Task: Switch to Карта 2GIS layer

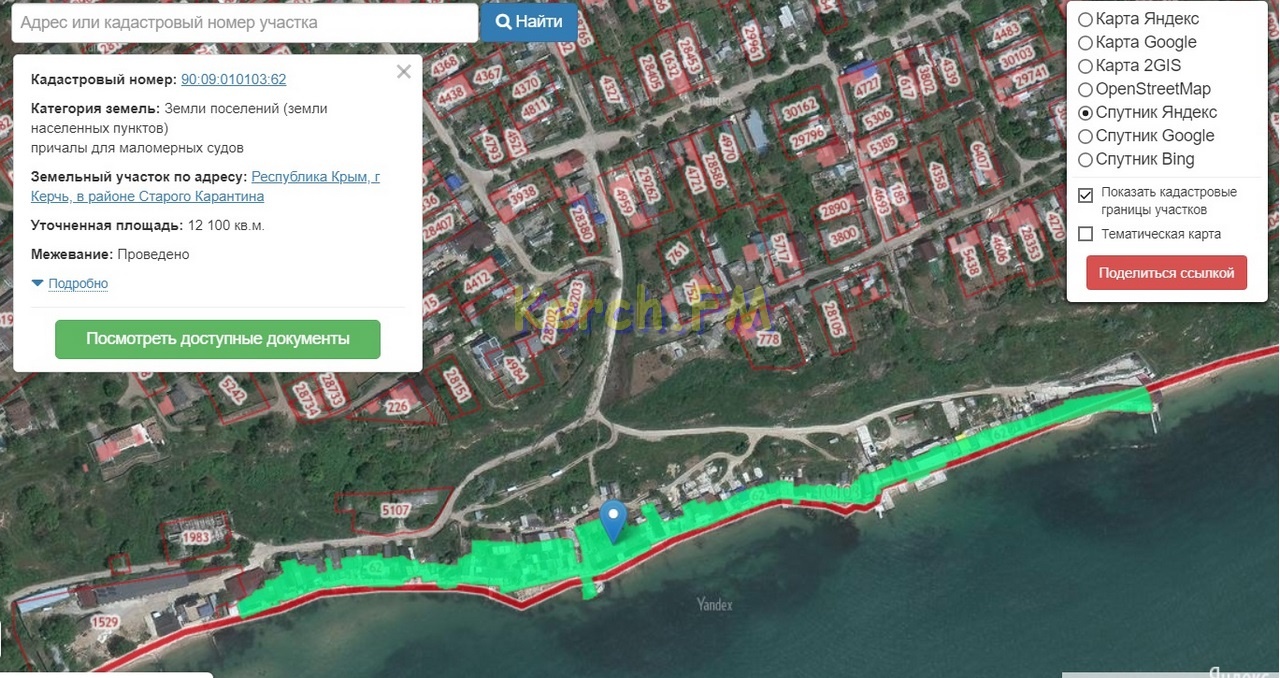Action: (1085, 66)
